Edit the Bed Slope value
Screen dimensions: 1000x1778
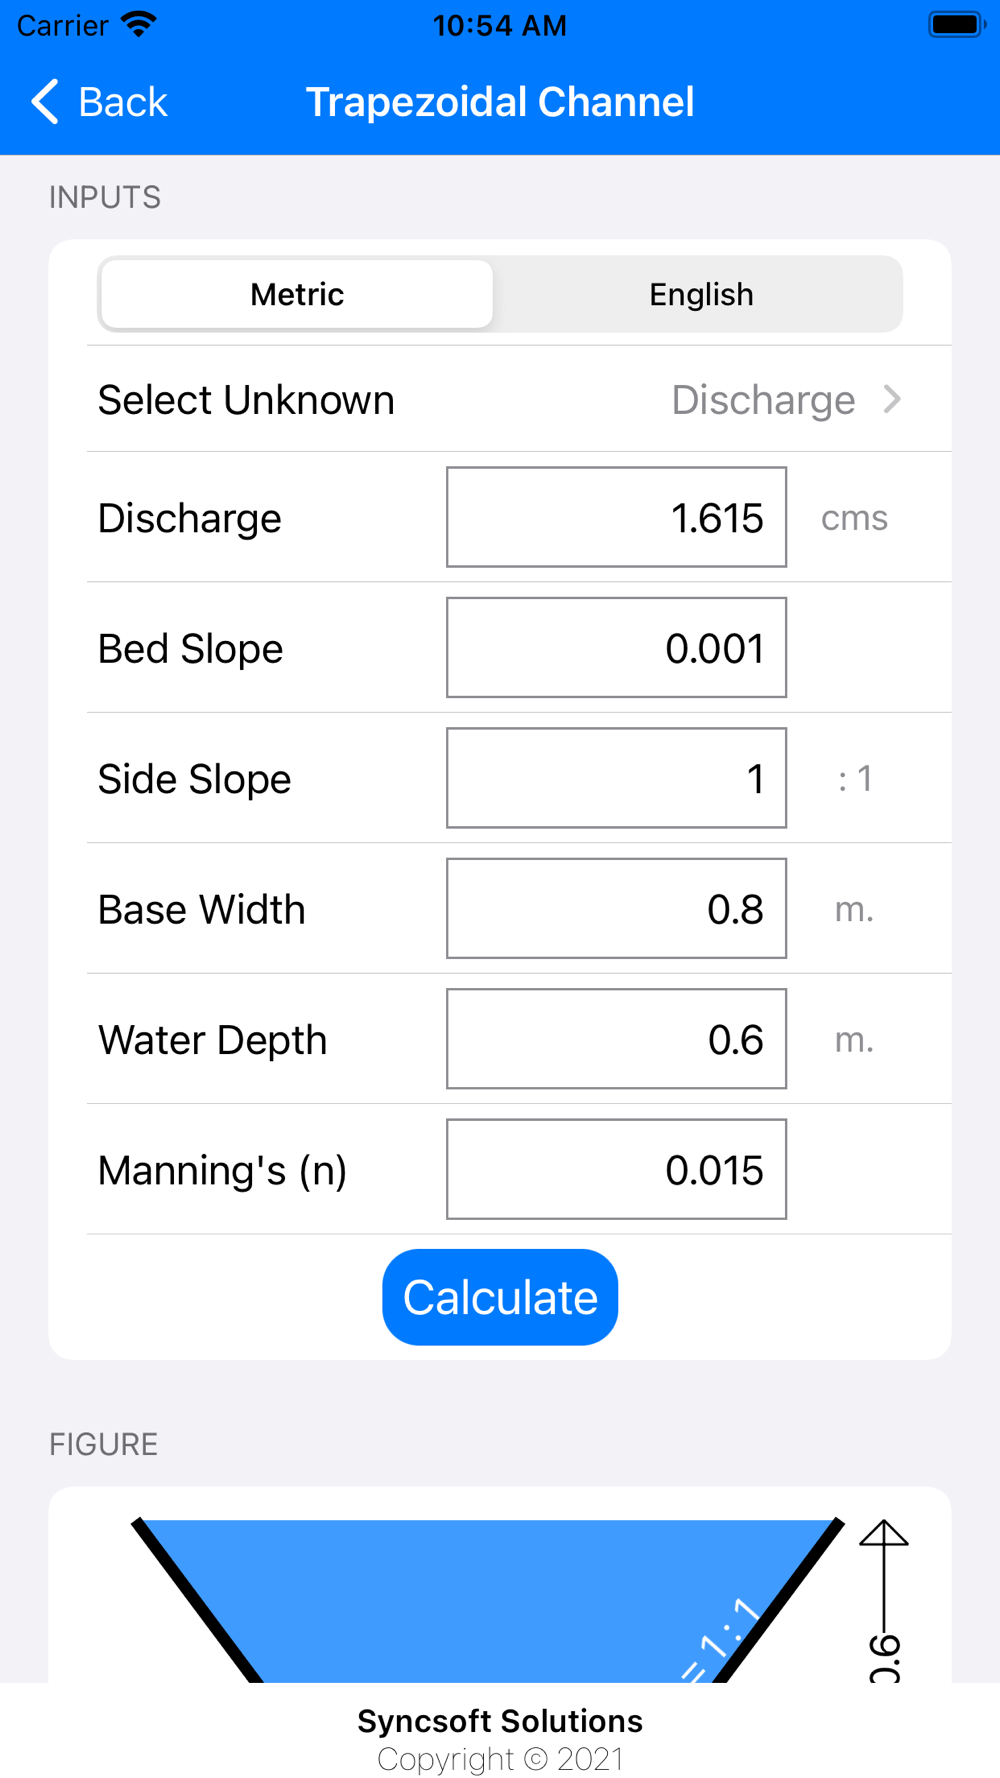(616, 648)
